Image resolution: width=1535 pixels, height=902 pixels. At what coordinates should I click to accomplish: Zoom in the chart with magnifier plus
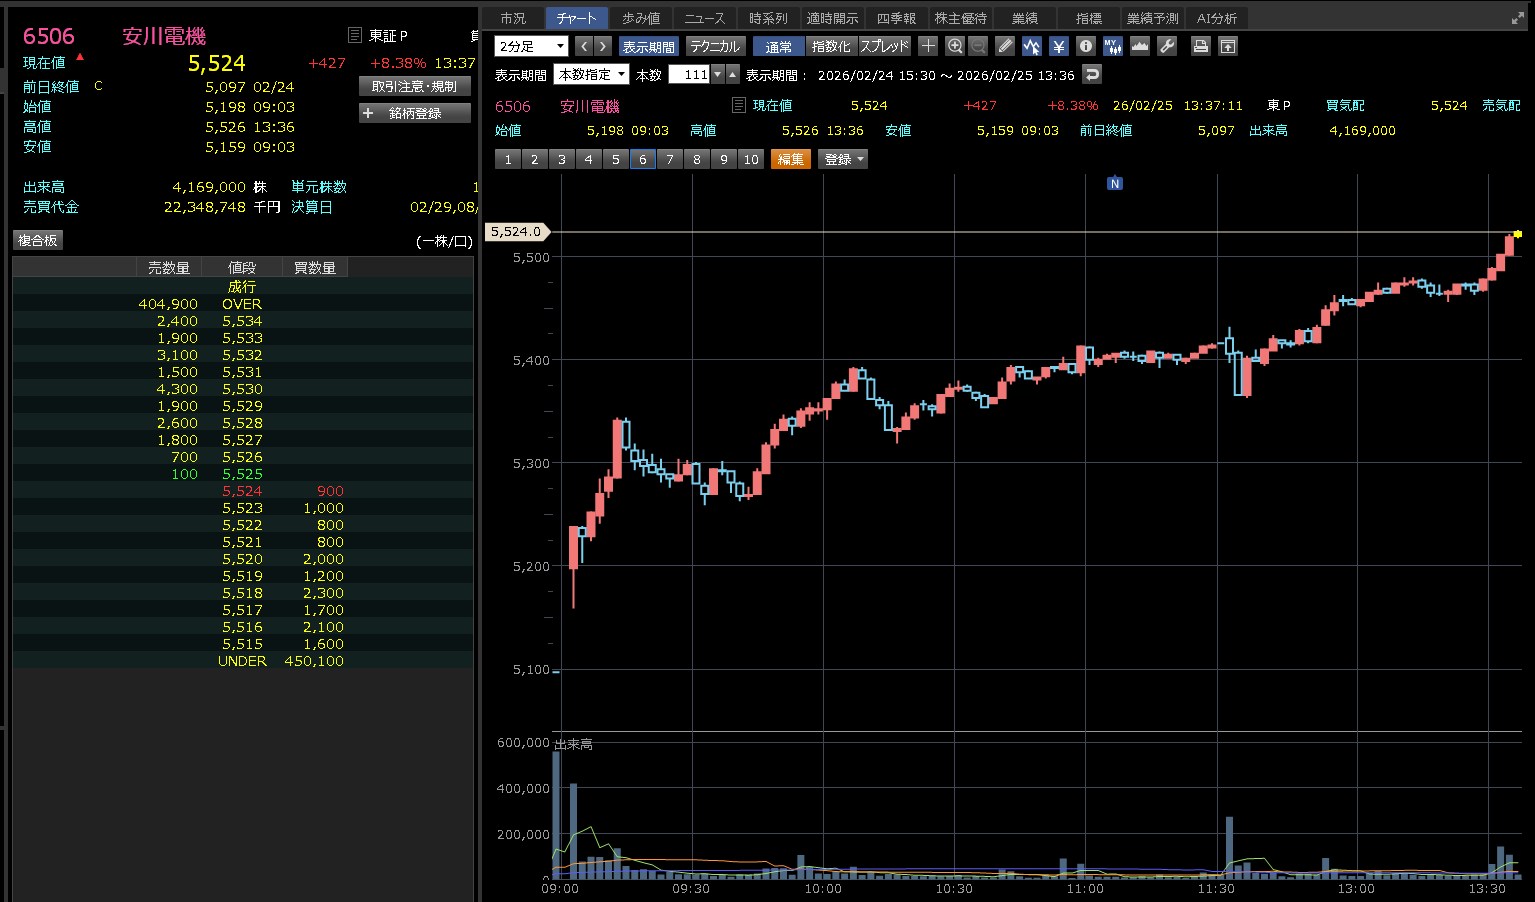(954, 46)
